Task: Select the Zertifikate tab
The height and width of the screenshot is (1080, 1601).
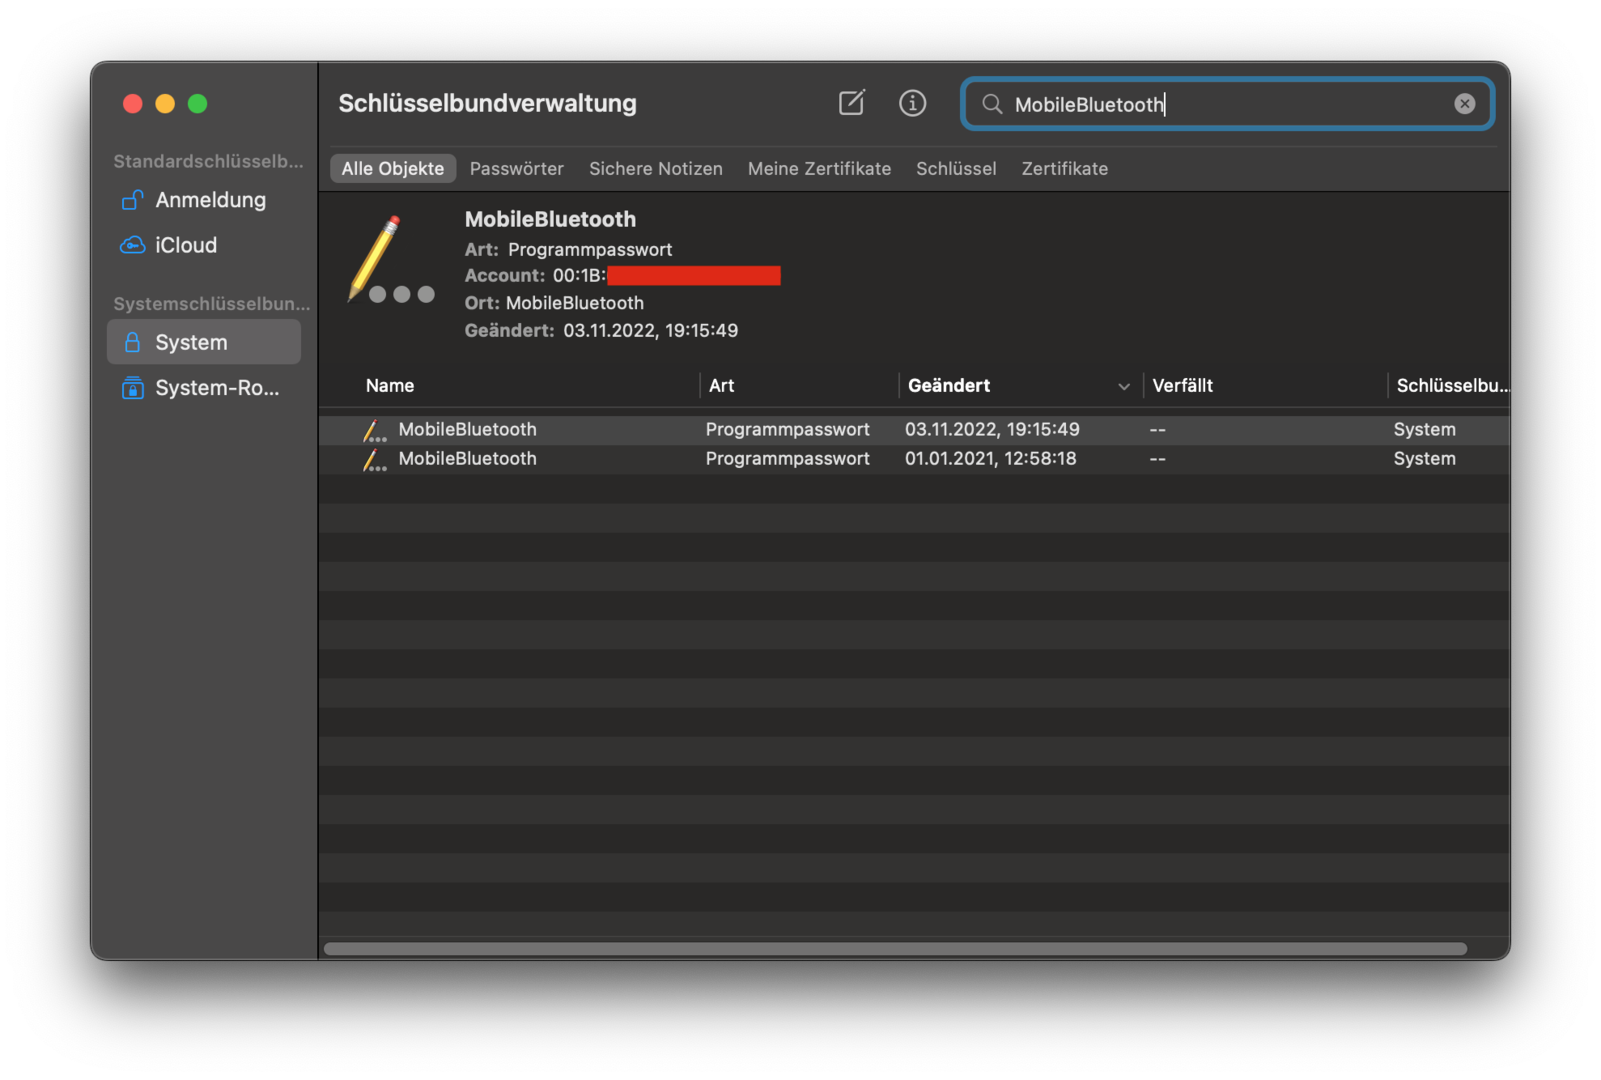Action: (x=1064, y=169)
